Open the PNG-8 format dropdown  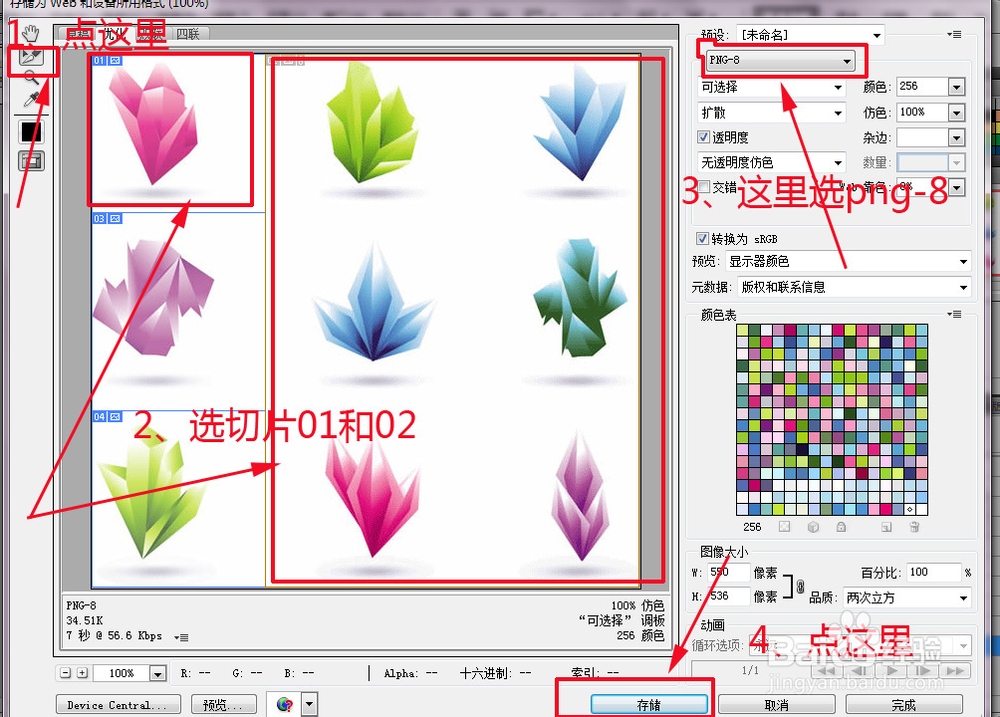point(782,61)
